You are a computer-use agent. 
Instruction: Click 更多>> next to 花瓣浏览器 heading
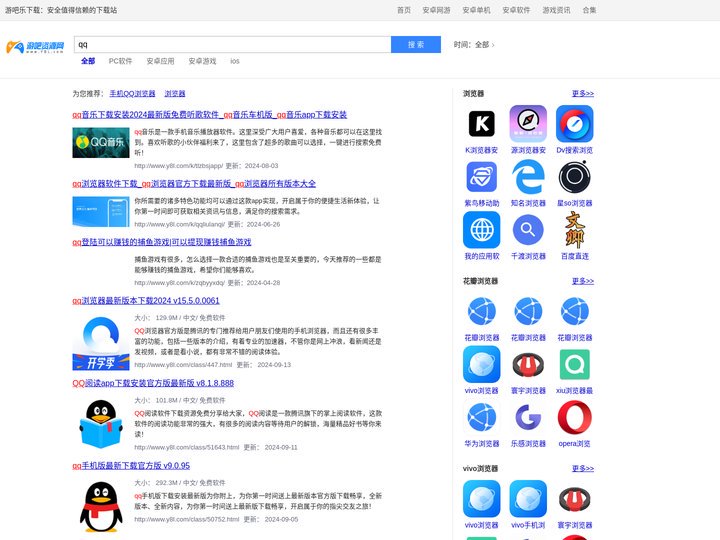click(583, 281)
